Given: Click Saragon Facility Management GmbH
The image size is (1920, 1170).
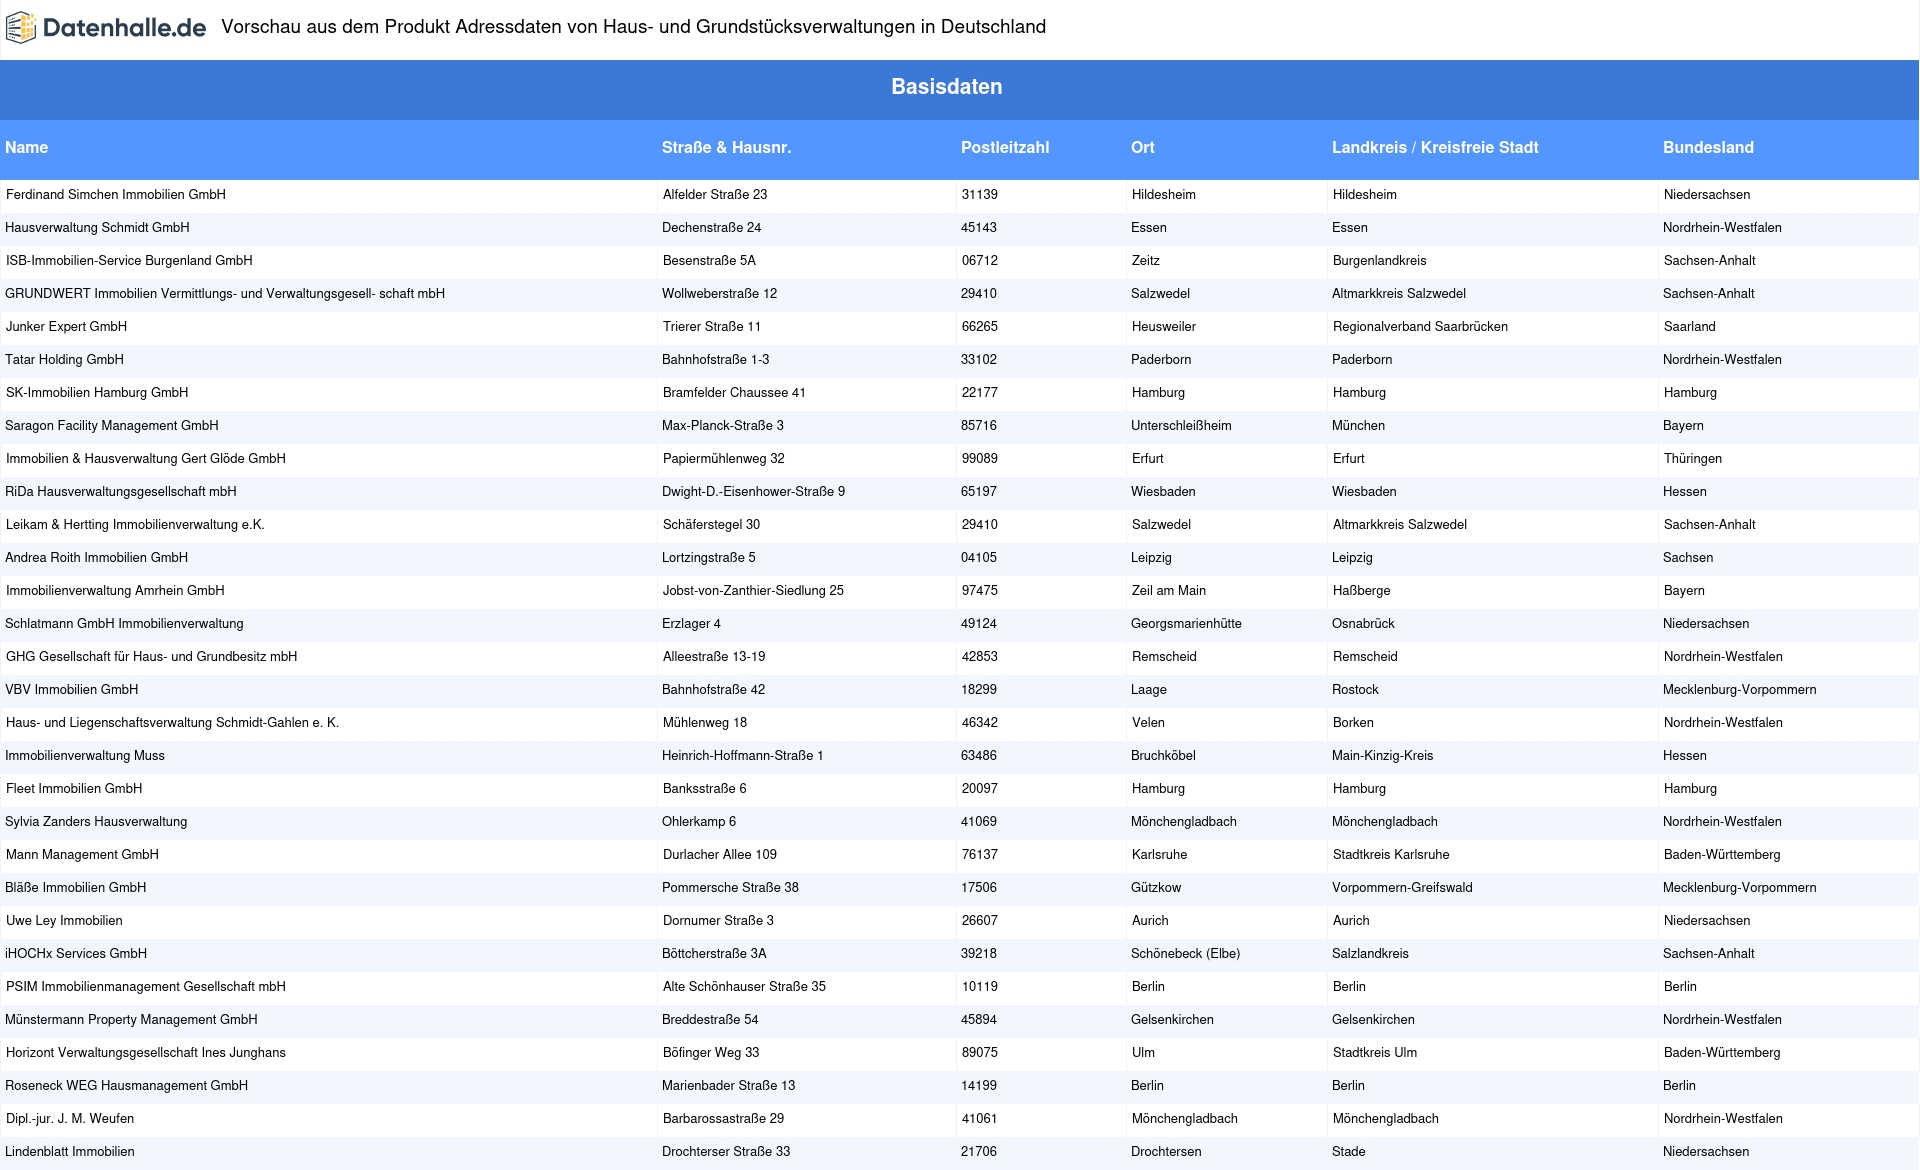Looking at the screenshot, I should pyautogui.click(x=111, y=426).
